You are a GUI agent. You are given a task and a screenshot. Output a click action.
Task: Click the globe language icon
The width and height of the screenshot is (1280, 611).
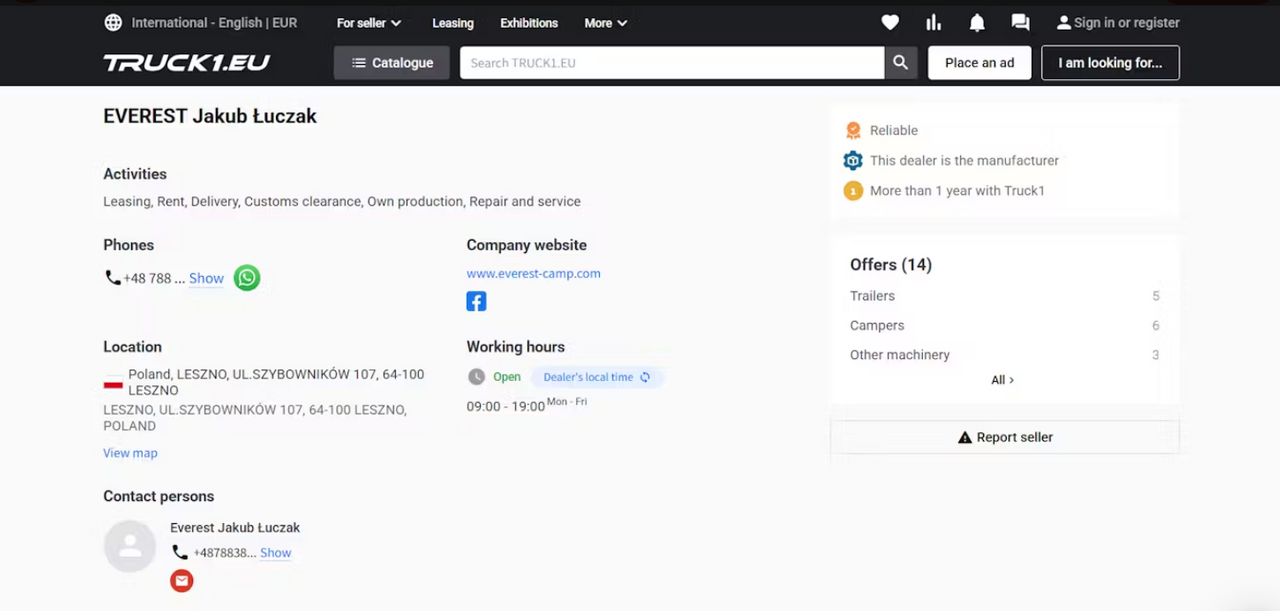click(x=114, y=22)
